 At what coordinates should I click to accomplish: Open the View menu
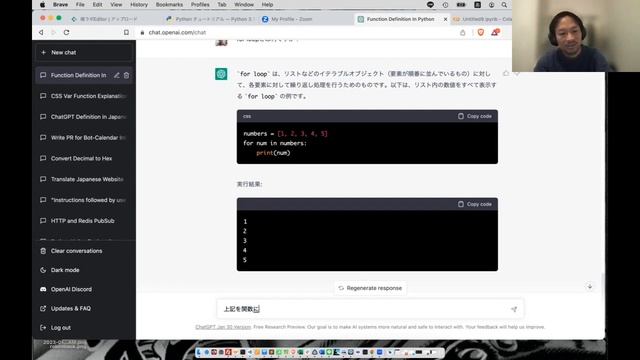coord(116,5)
